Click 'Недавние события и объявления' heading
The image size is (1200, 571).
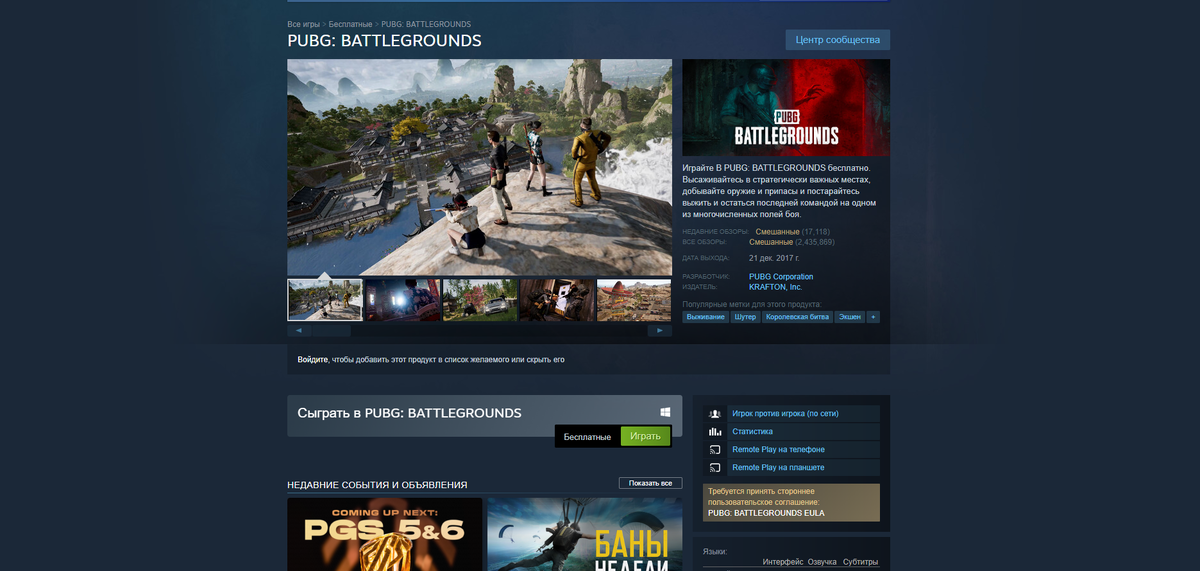point(377,485)
